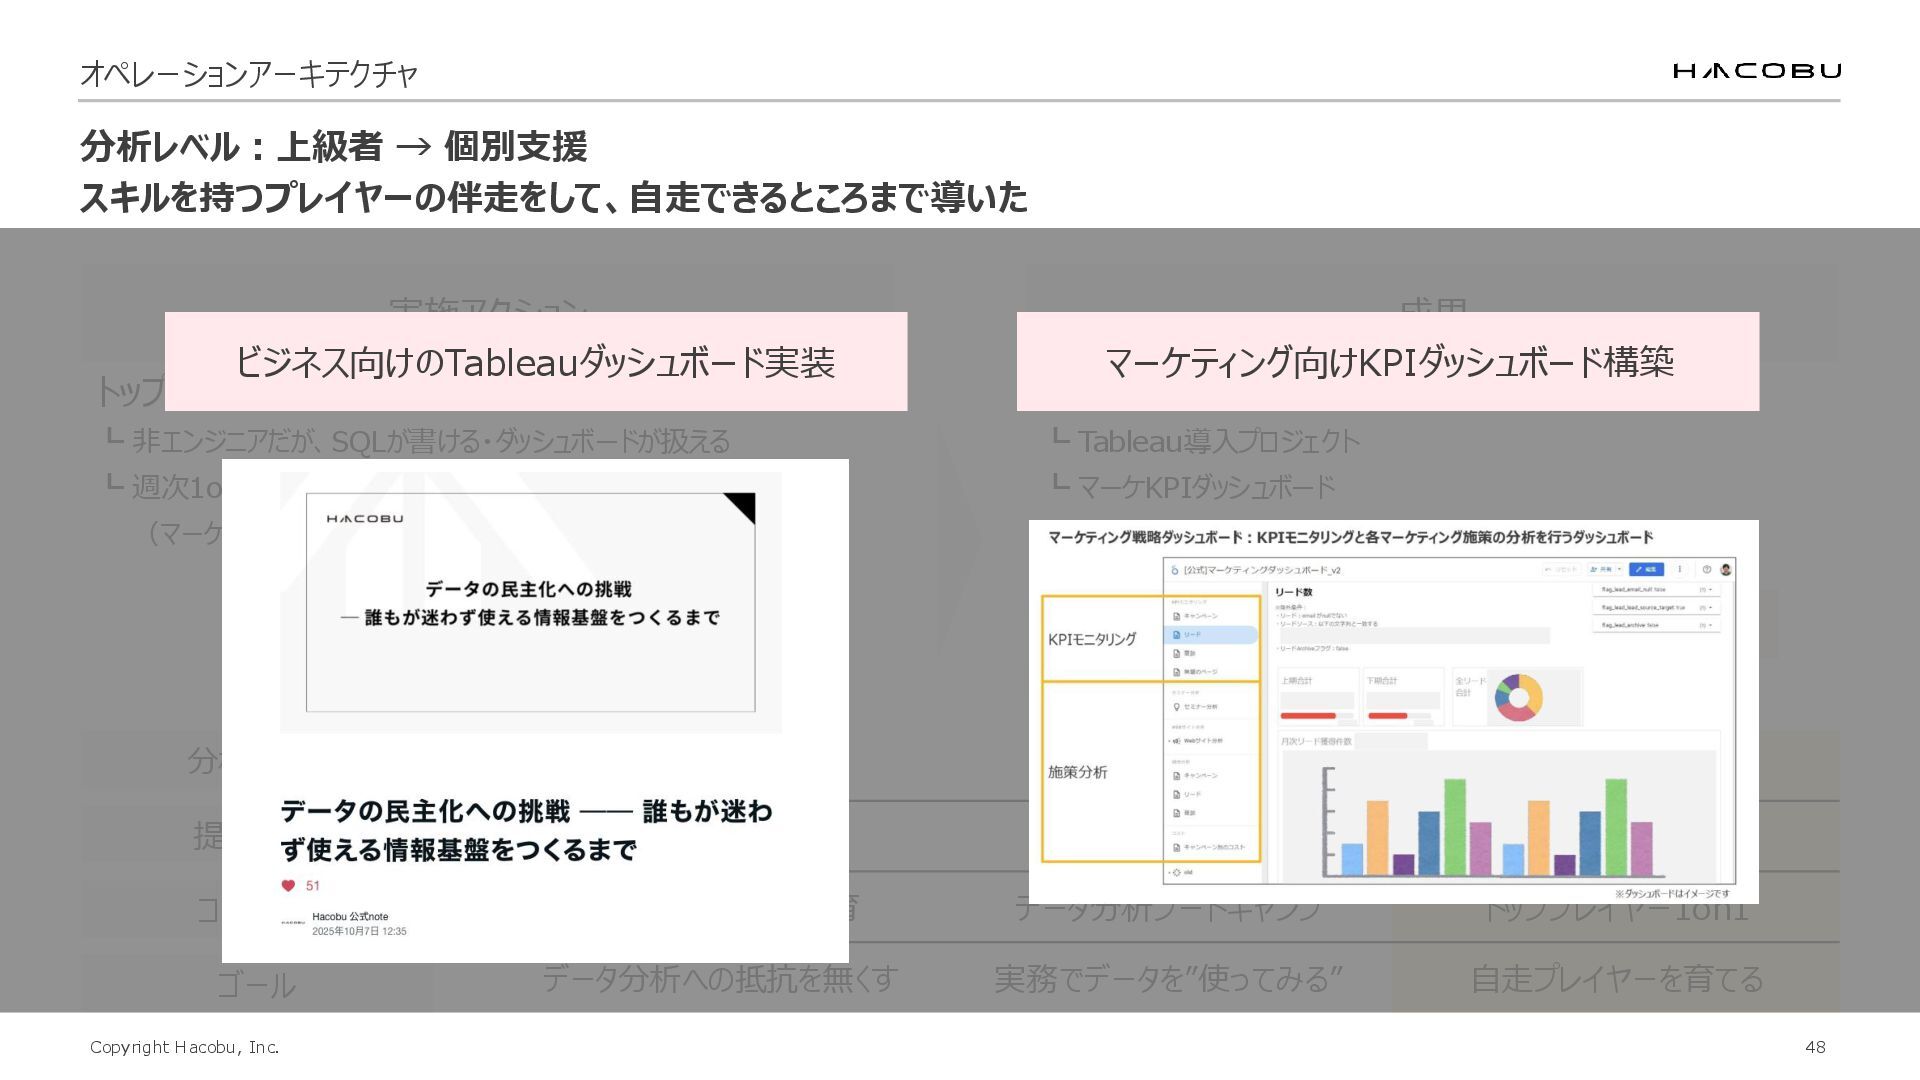Click the pink Tableauダッシュボード実装 header box
The image size is (1920, 1080).
click(535, 362)
